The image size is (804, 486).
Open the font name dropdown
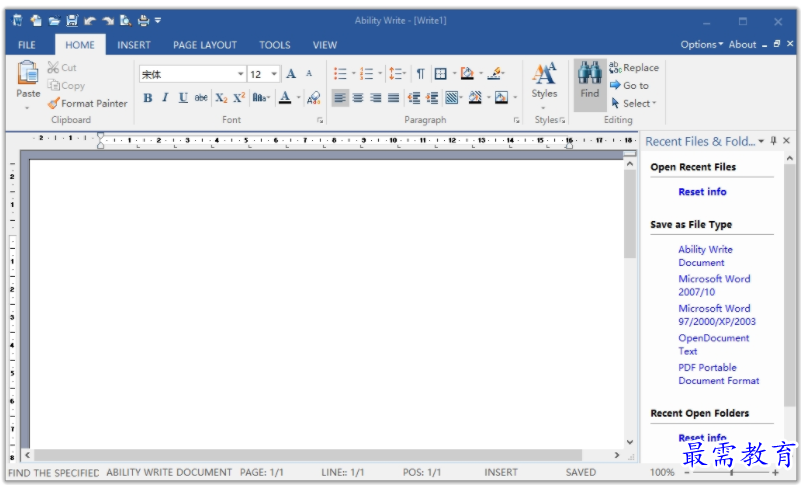point(241,74)
